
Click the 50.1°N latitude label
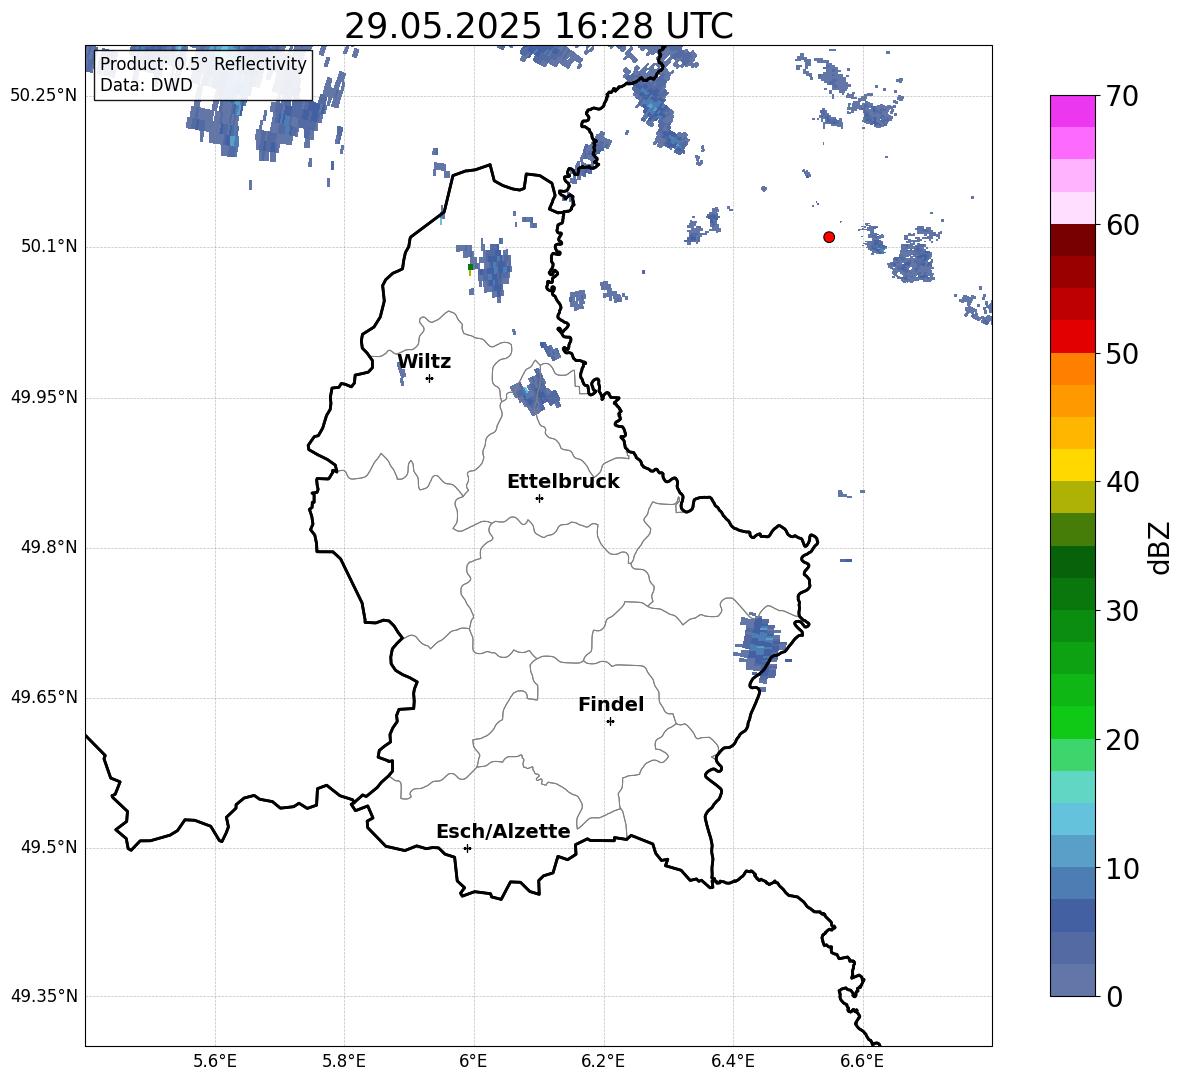49,246
